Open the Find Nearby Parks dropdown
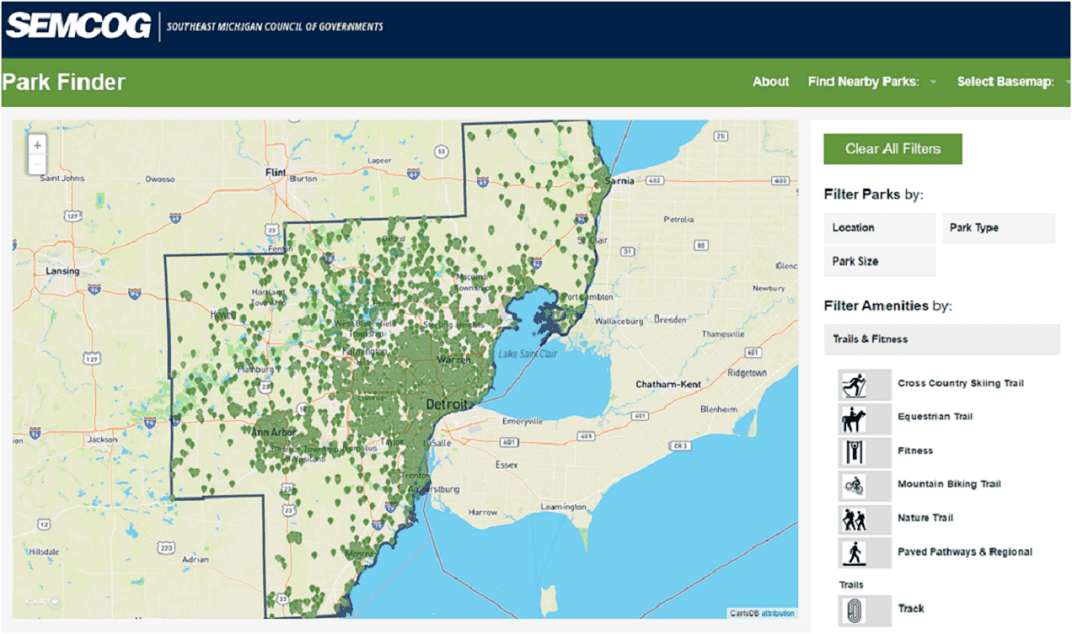 871,82
